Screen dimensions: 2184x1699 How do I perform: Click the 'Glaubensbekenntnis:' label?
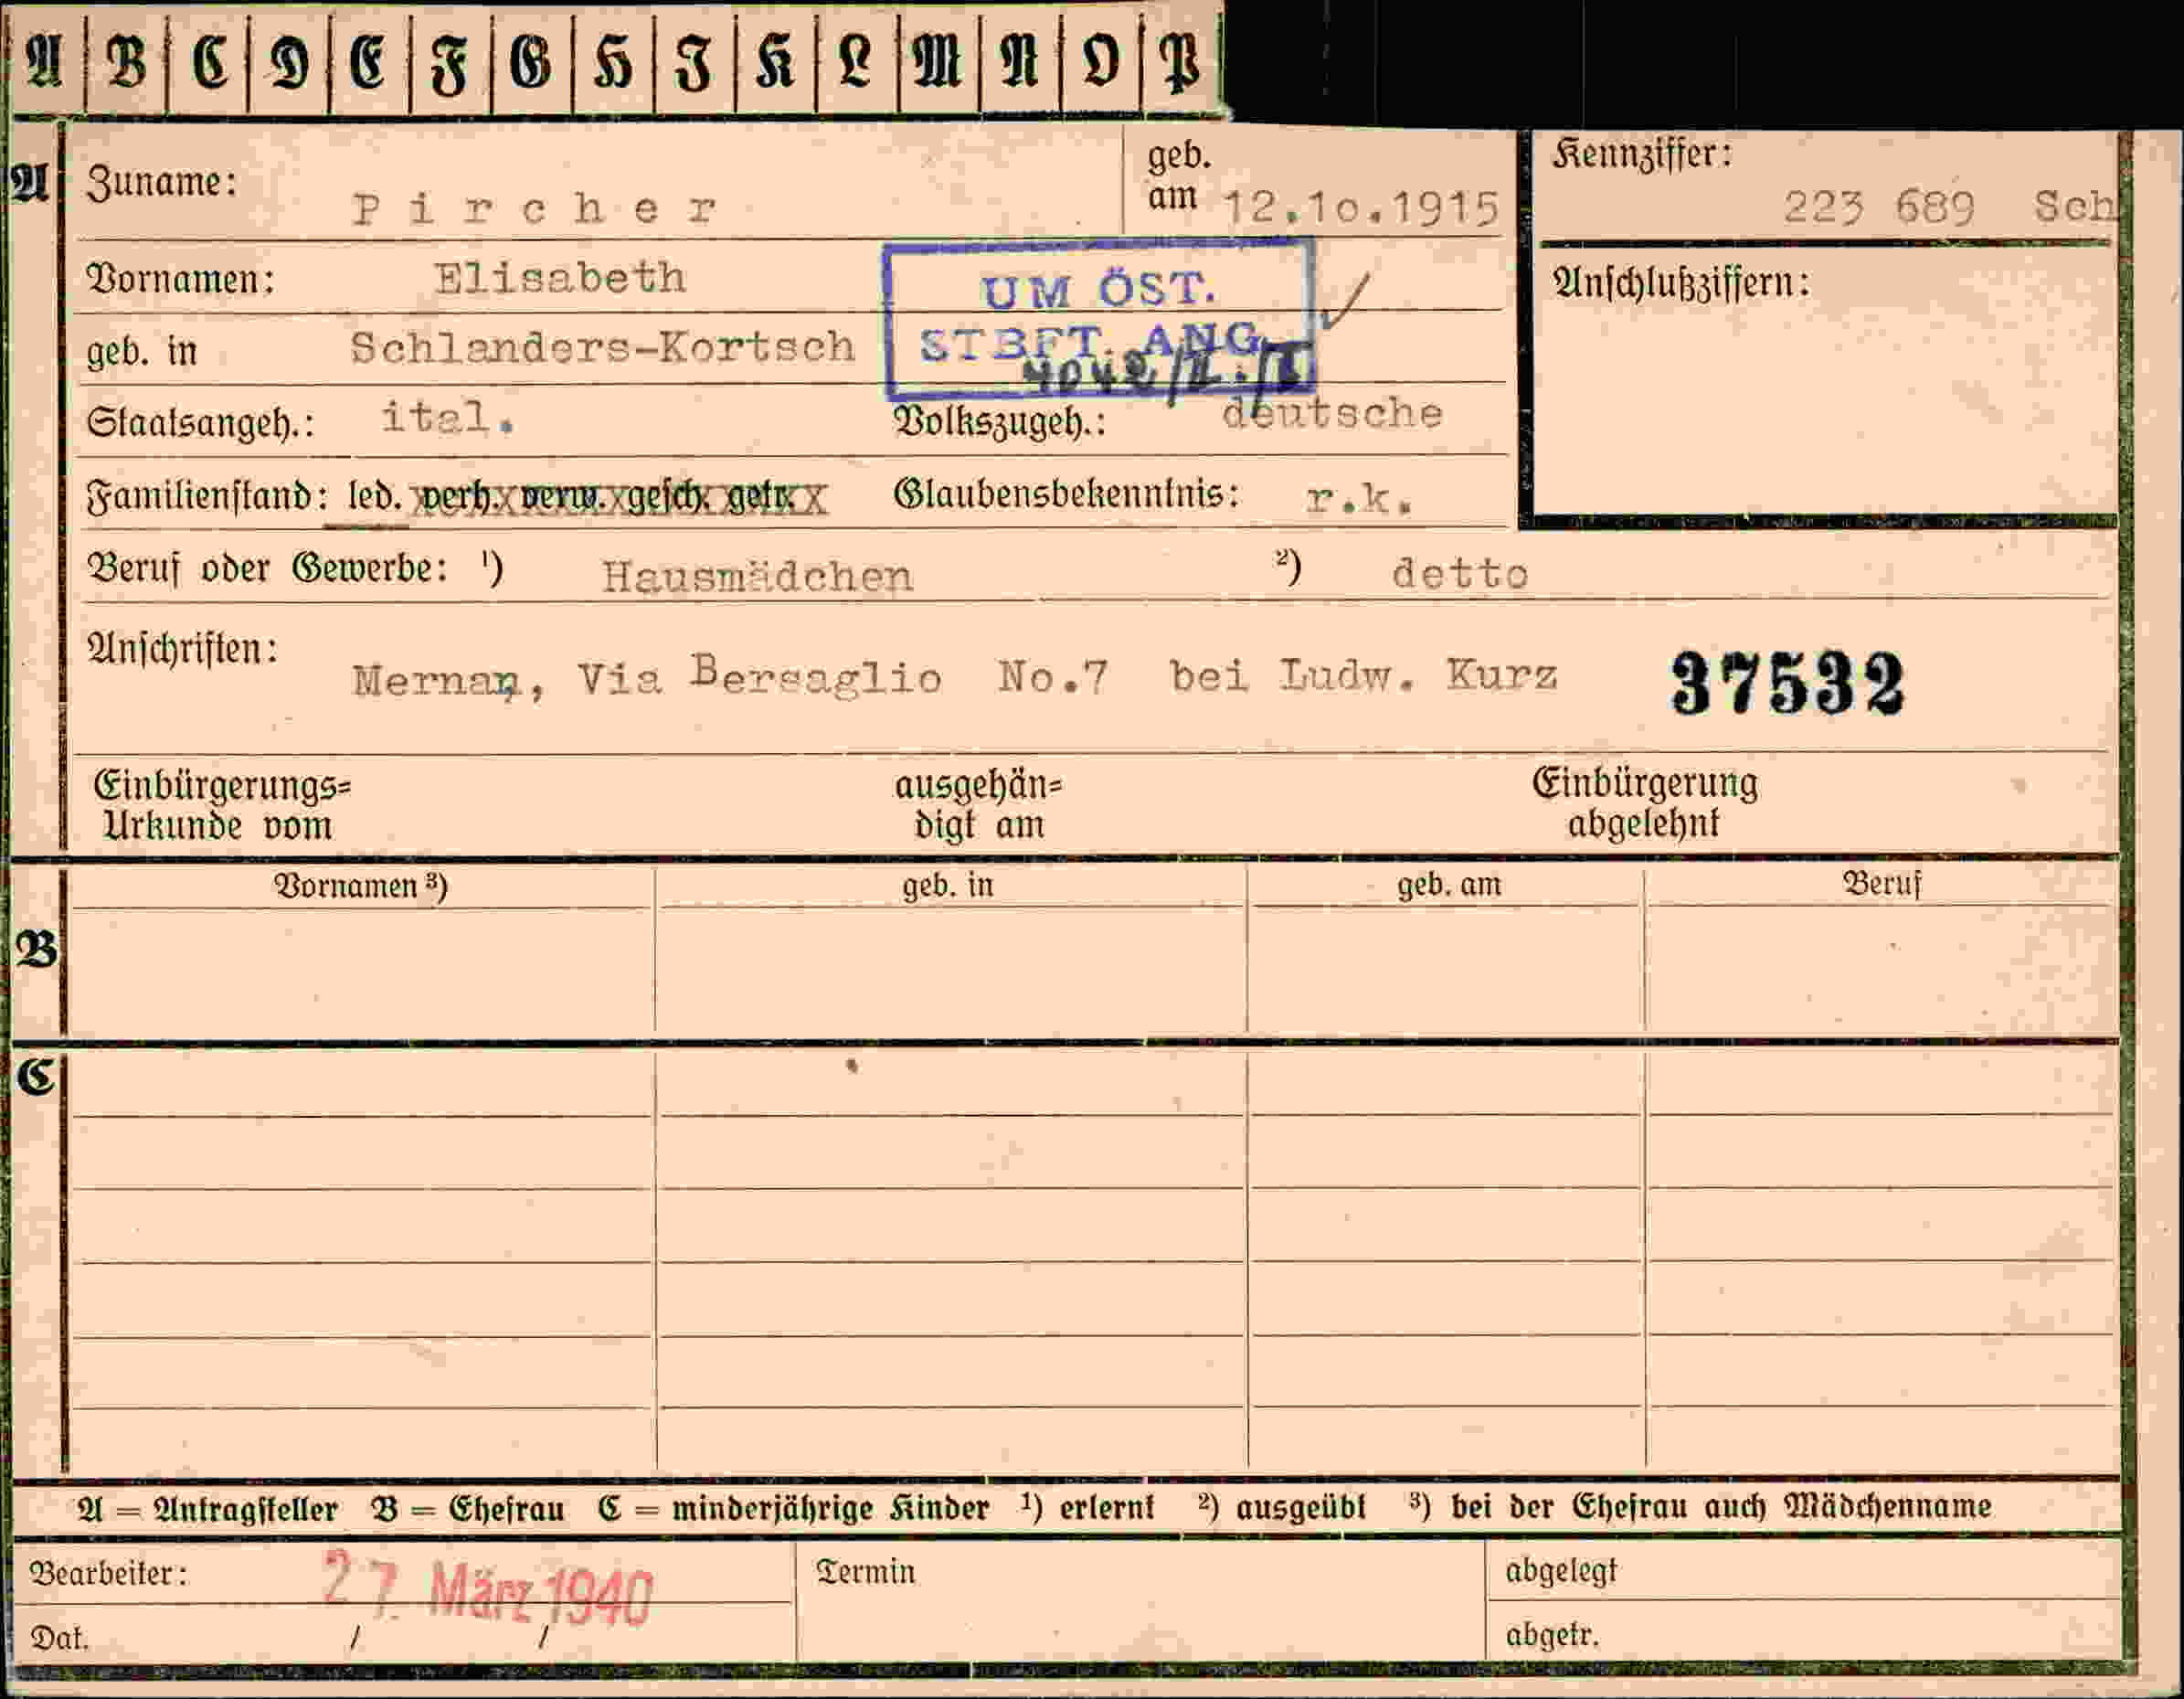point(1066,493)
